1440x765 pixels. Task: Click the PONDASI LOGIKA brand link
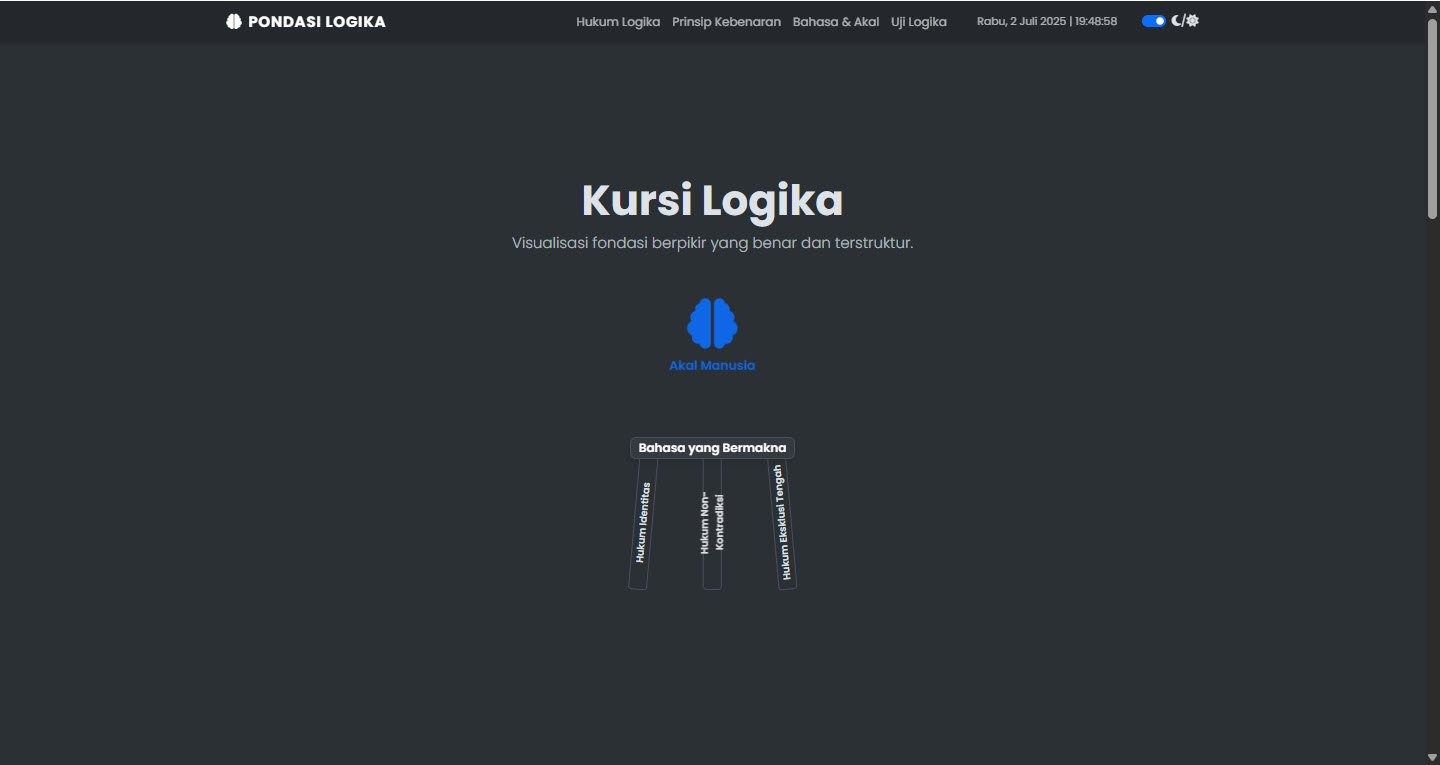click(306, 21)
